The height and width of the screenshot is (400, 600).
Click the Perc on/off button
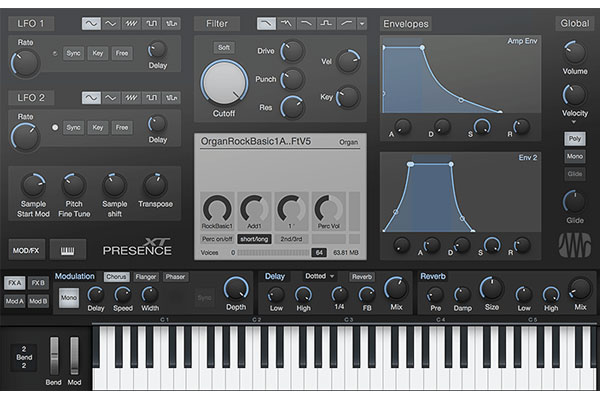click(x=217, y=239)
